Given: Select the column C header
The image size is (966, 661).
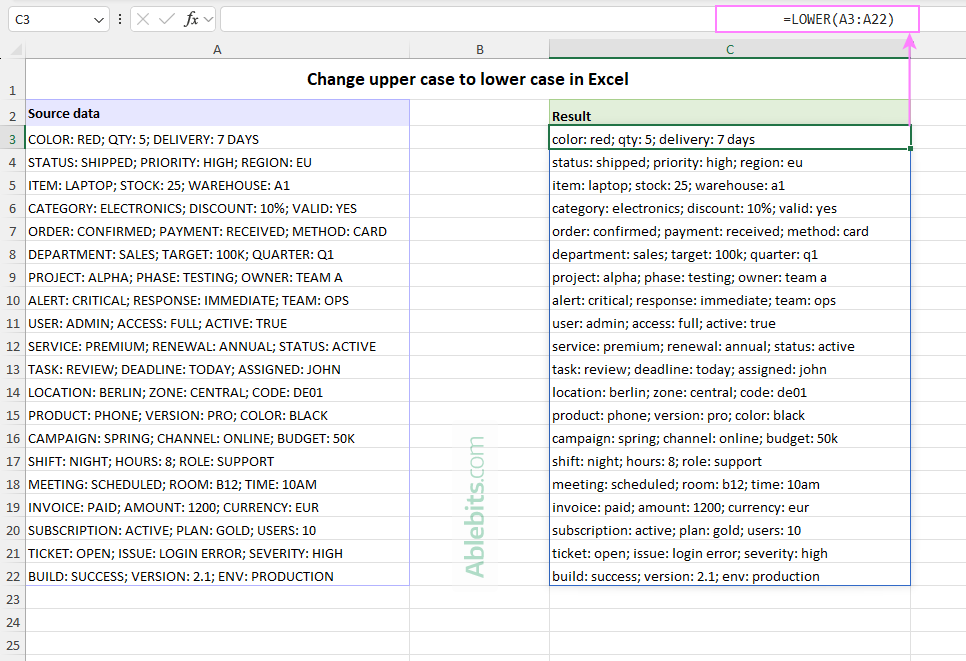Looking at the screenshot, I should [729, 49].
